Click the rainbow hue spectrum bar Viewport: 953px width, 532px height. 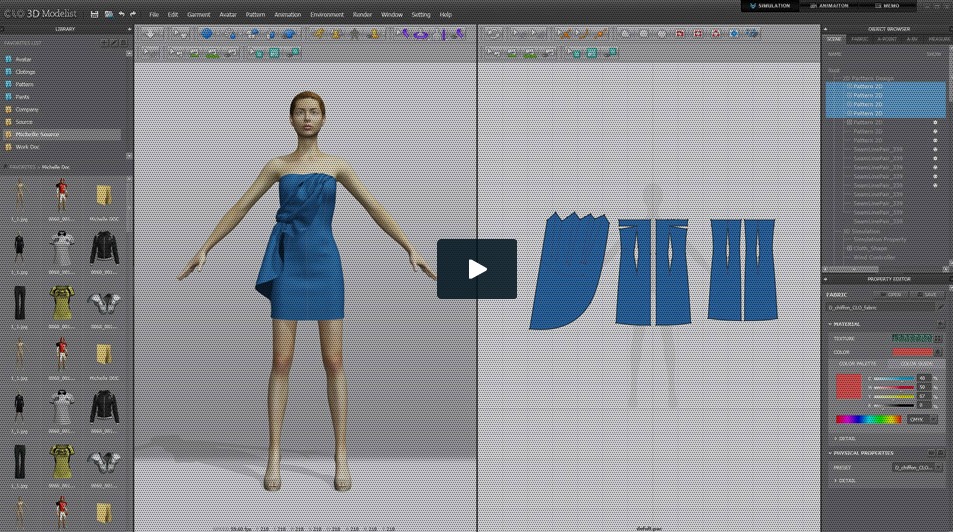(x=868, y=419)
